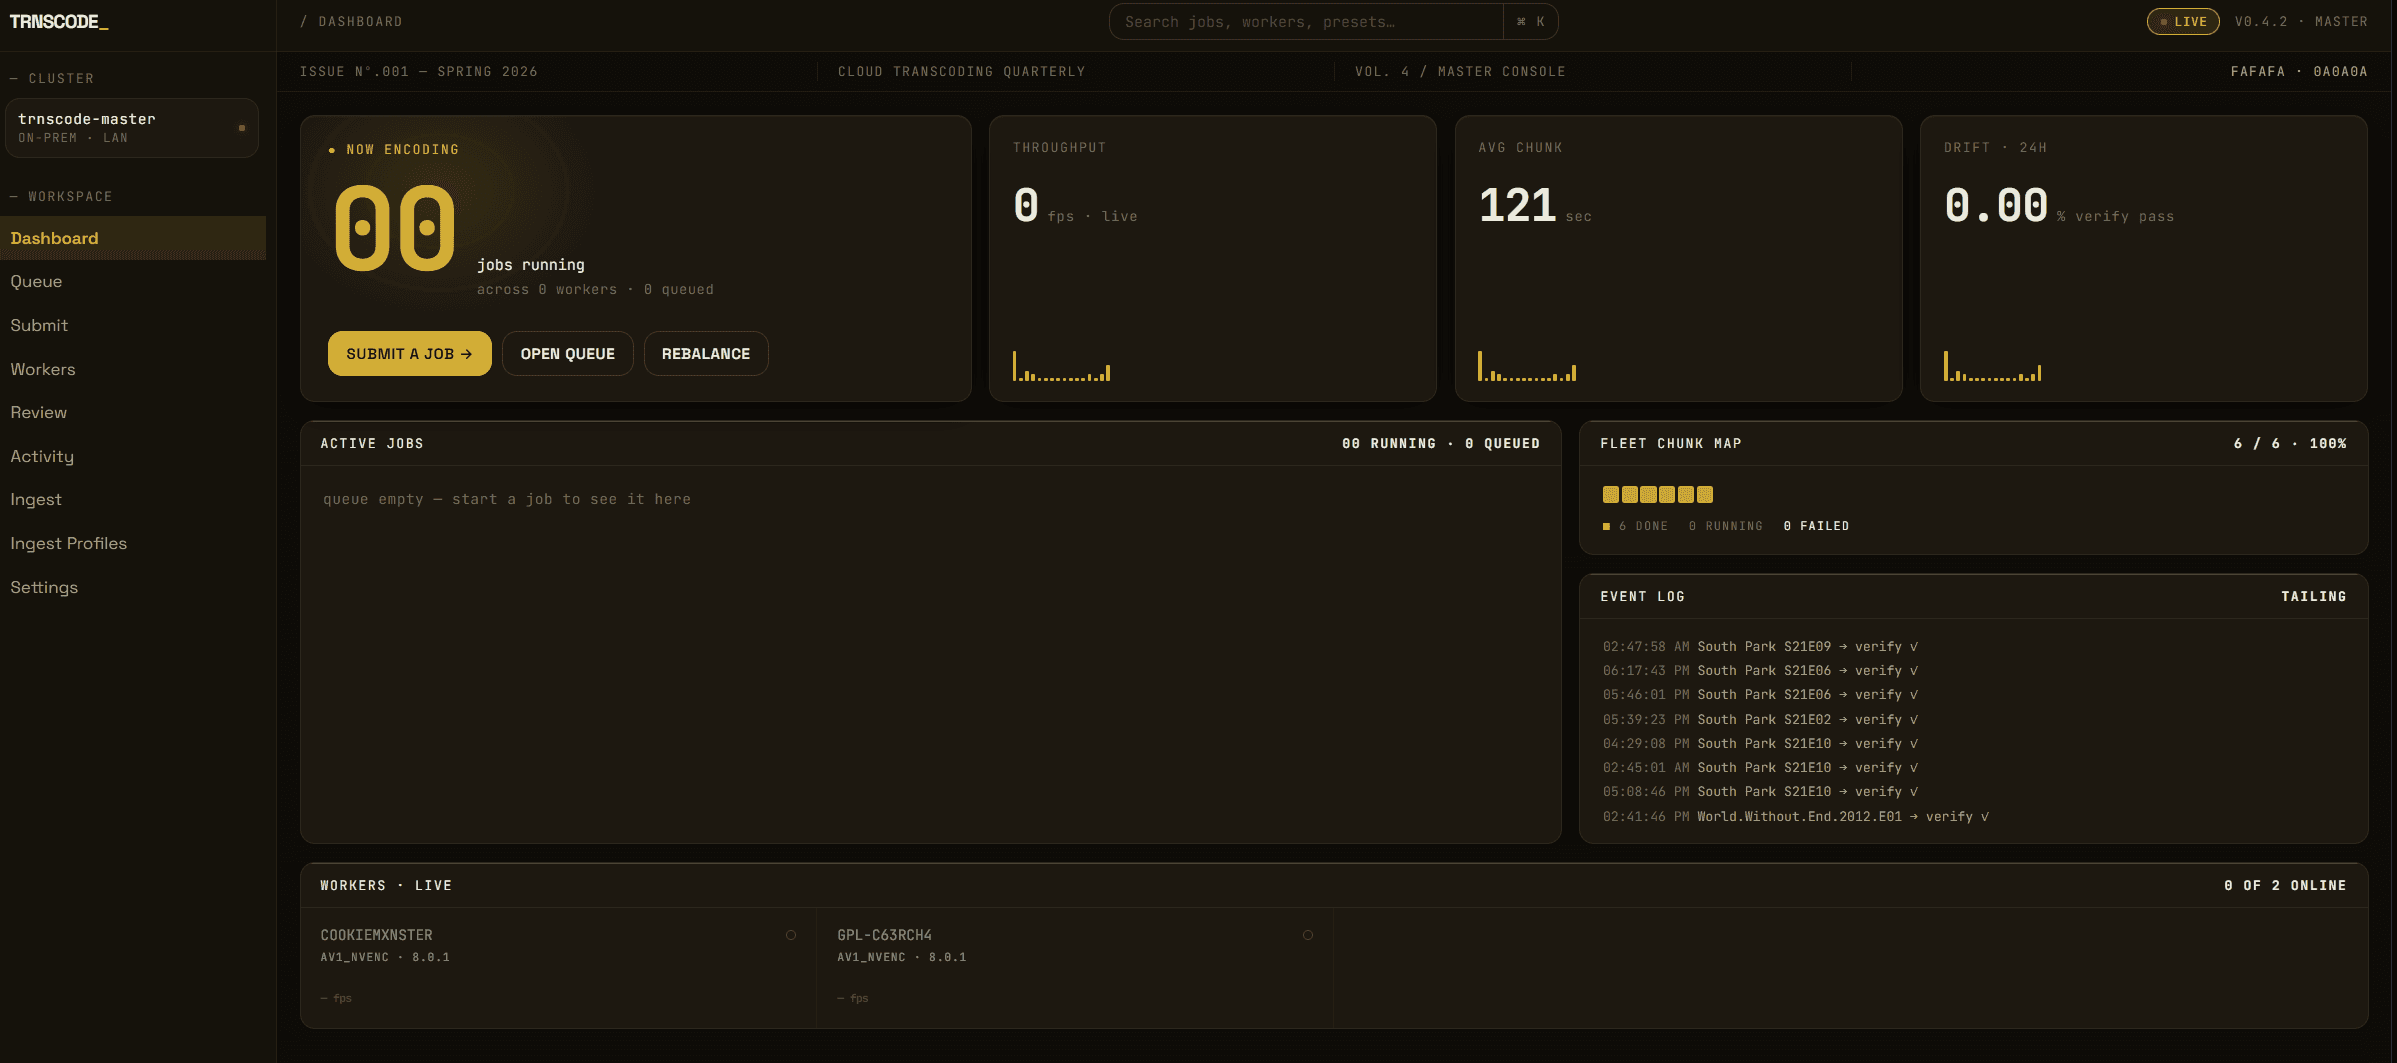Toggle the LIVE status pill

pyautogui.click(x=2183, y=21)
